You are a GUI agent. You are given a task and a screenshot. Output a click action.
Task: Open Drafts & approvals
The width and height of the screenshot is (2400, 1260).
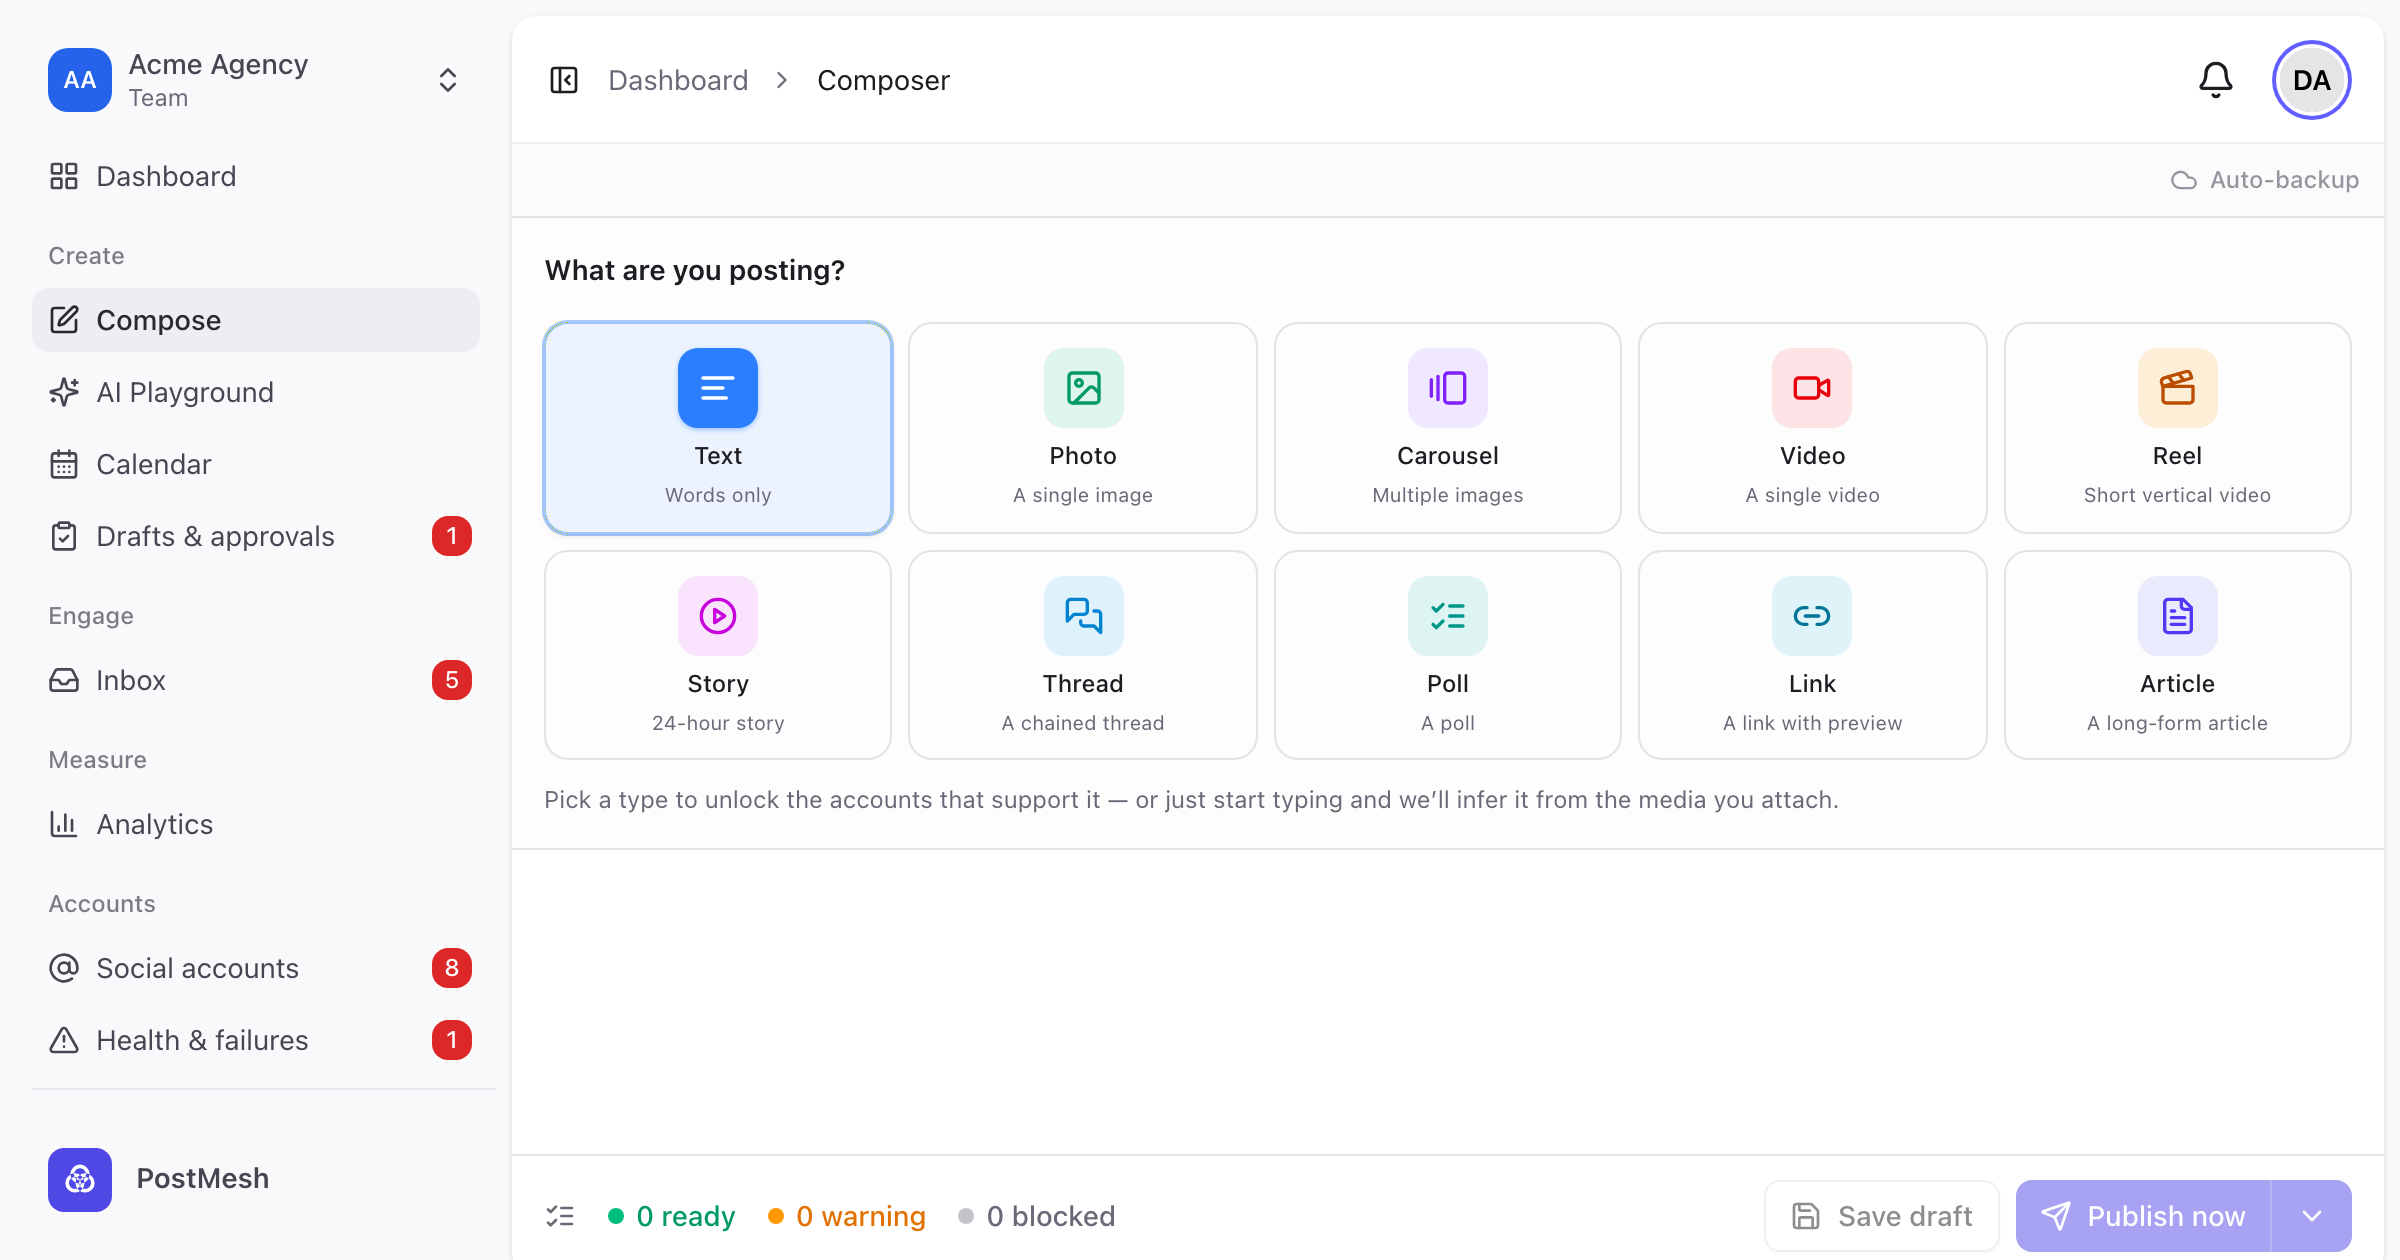[x=256, y=536]
